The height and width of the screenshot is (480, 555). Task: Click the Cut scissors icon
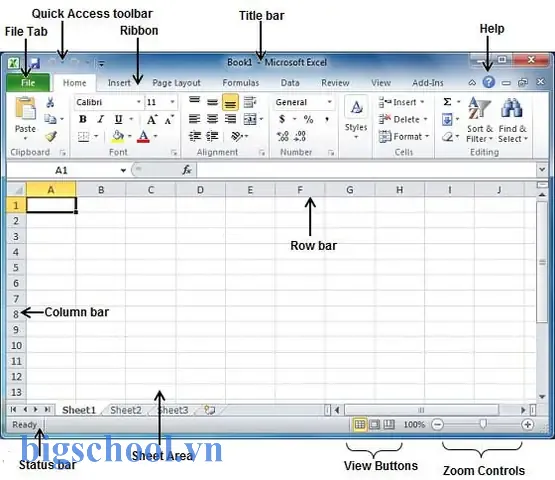(50, 102)
